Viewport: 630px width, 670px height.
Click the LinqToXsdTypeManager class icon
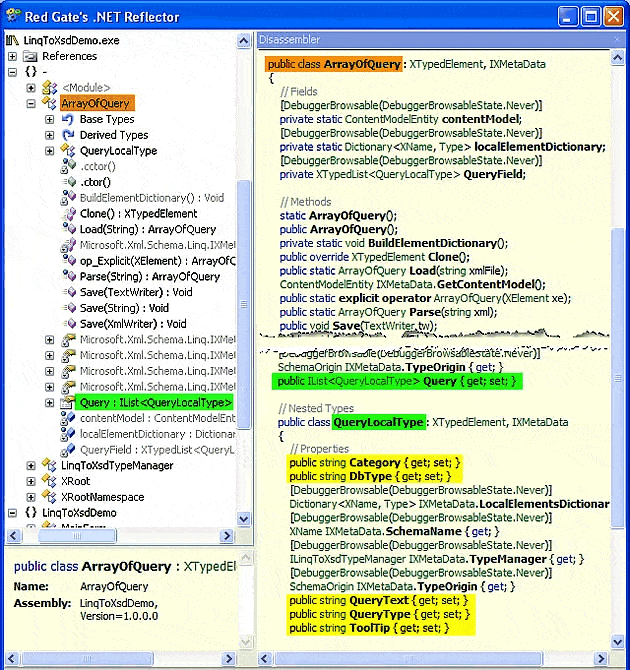point(49,465)
